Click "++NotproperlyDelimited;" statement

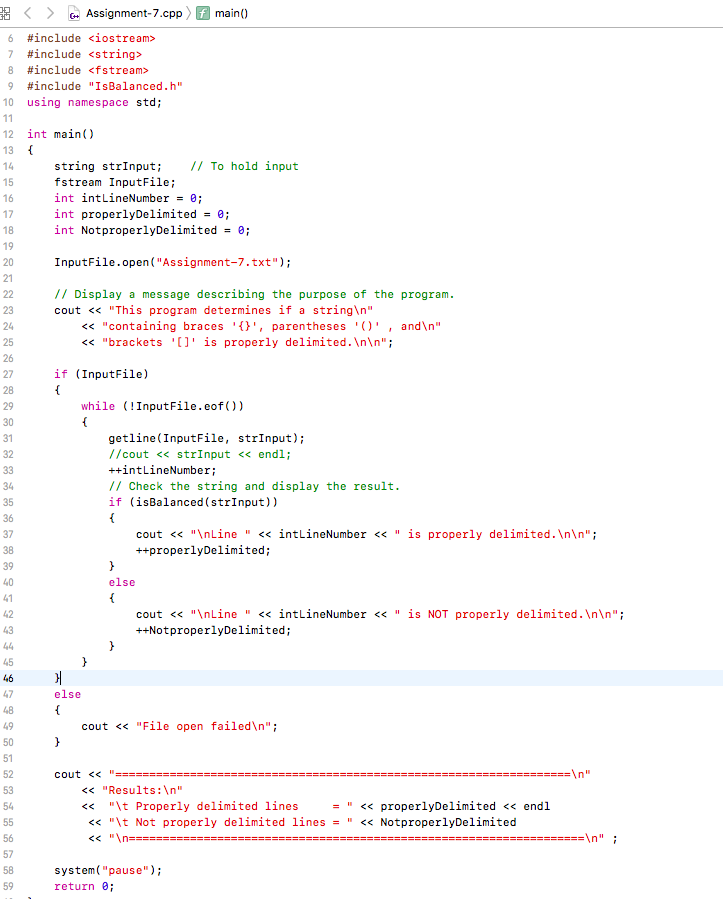coord(213,631)
